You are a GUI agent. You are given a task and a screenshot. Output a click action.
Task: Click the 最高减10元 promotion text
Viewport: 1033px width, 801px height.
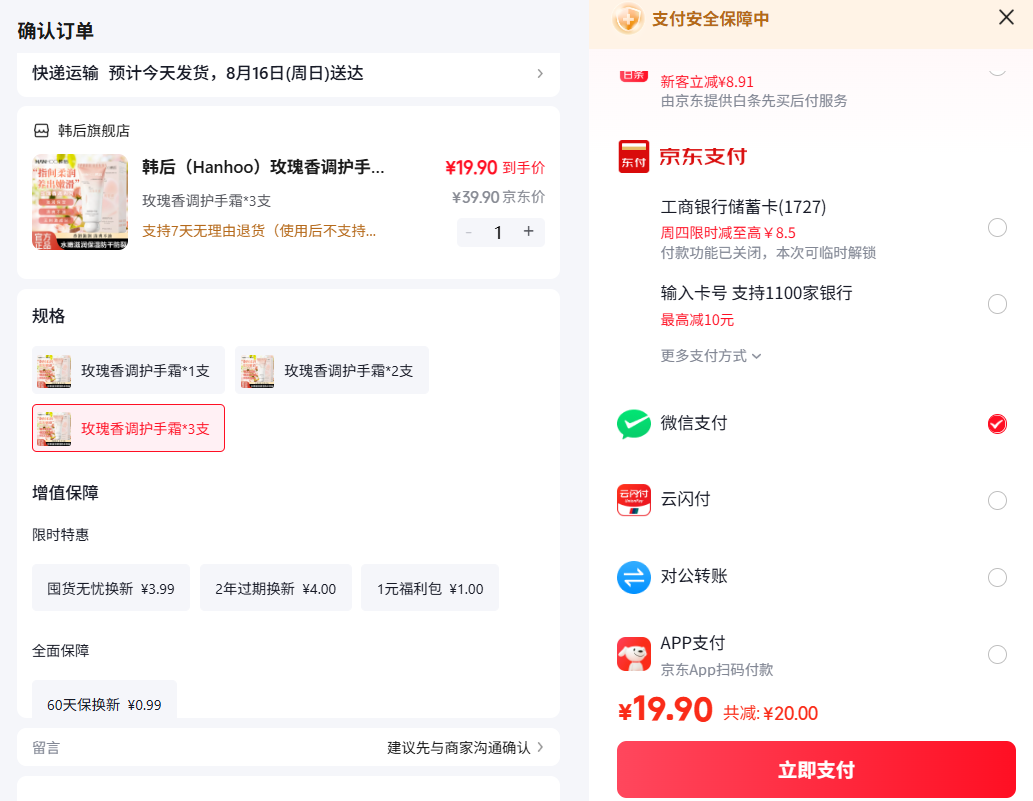(x=697, y=320)
